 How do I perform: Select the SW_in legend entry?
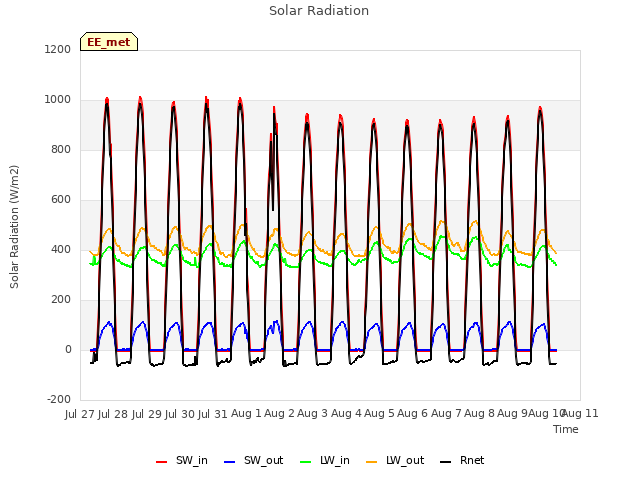coord(182,460)
